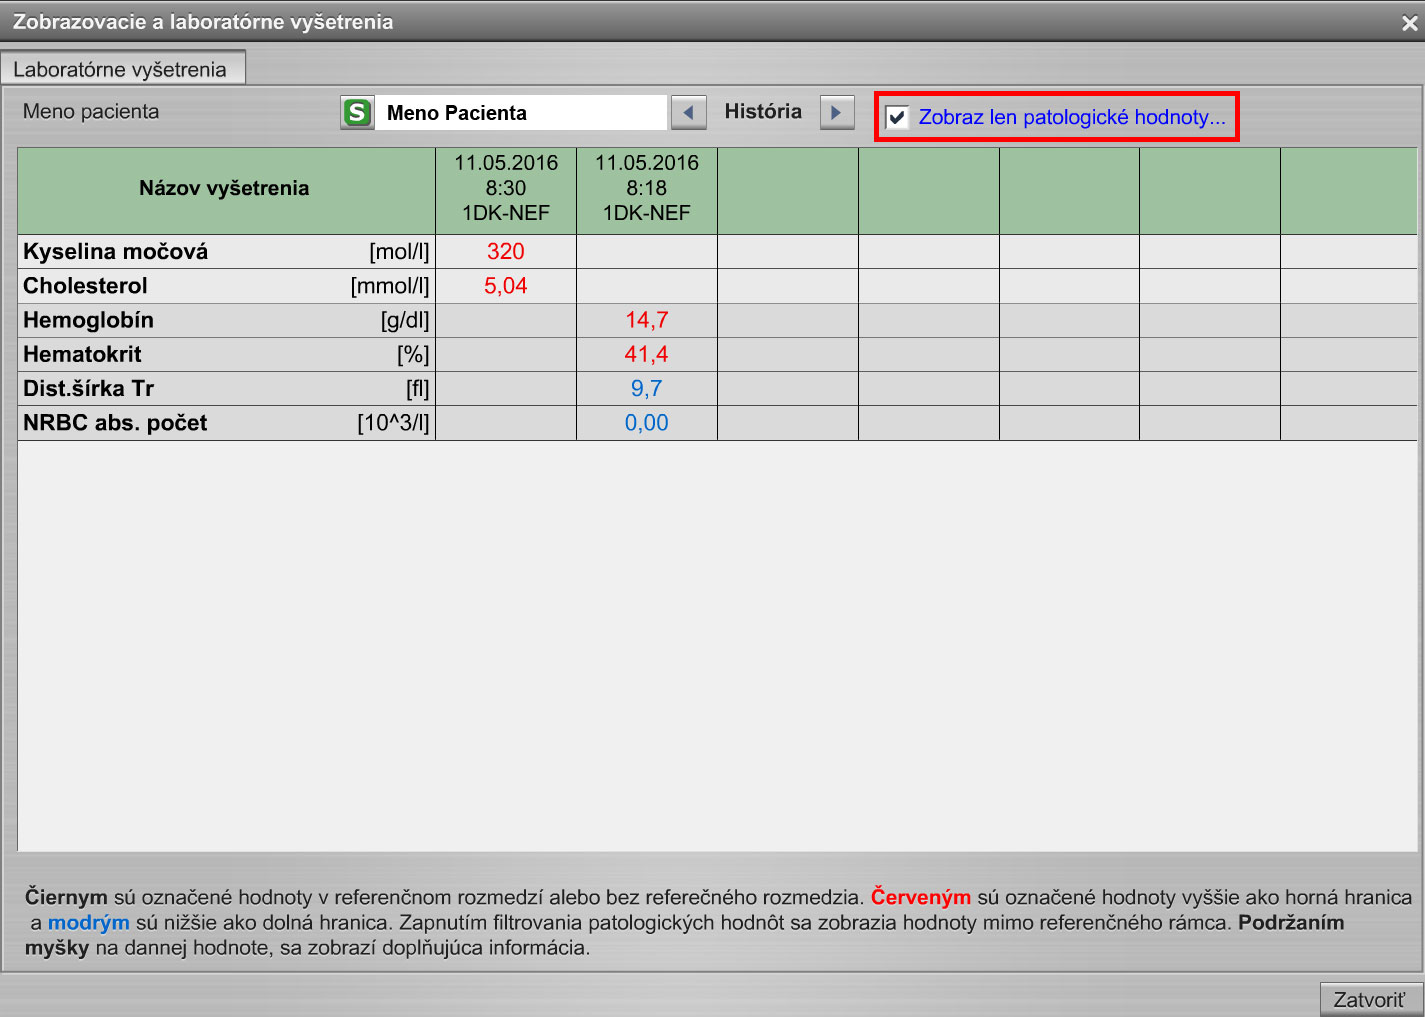Open the Laboratórne vyšetrenia tab
Screen dimensions: 1425x1017
tap(121, 69)
